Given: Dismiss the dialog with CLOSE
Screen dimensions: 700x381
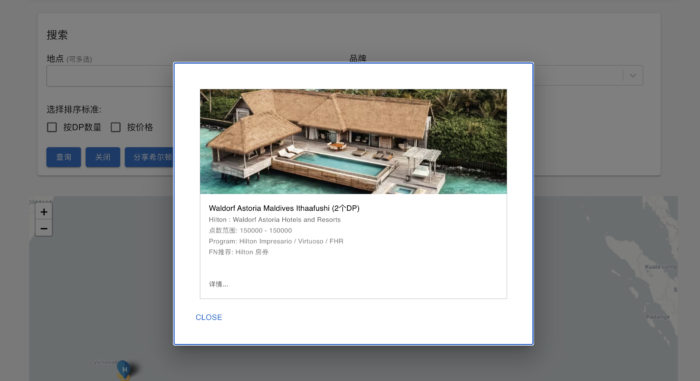Looking at the screenshot, I should tap(208, 317).
